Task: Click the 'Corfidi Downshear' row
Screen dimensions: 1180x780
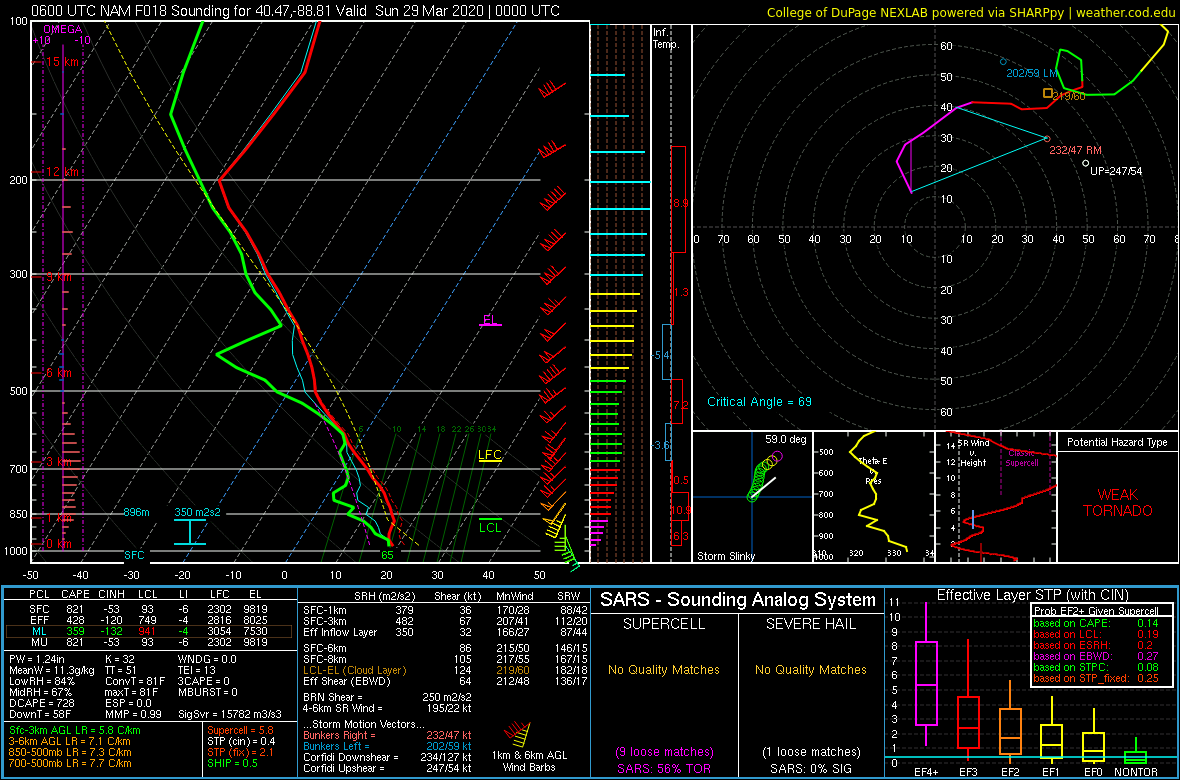Action: coord(387,757)
